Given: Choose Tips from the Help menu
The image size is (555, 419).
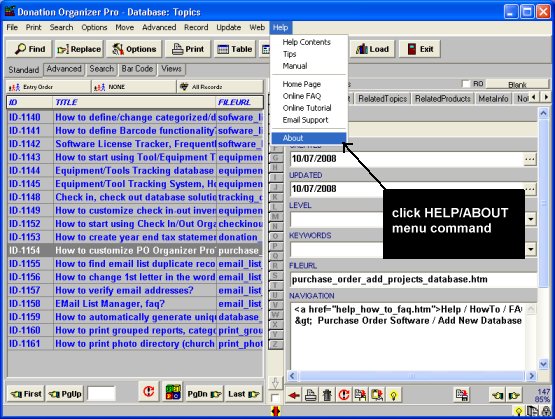Looking at the screenshot, I should [x=289, y=54].
